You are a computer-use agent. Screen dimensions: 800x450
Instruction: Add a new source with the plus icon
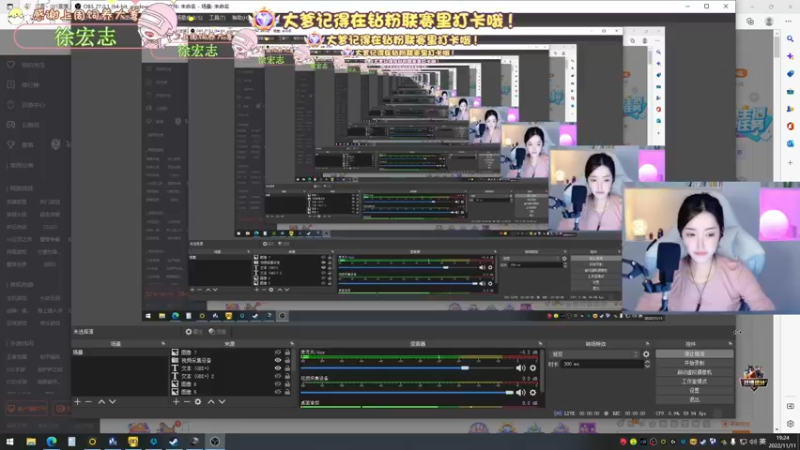point(176,402)
